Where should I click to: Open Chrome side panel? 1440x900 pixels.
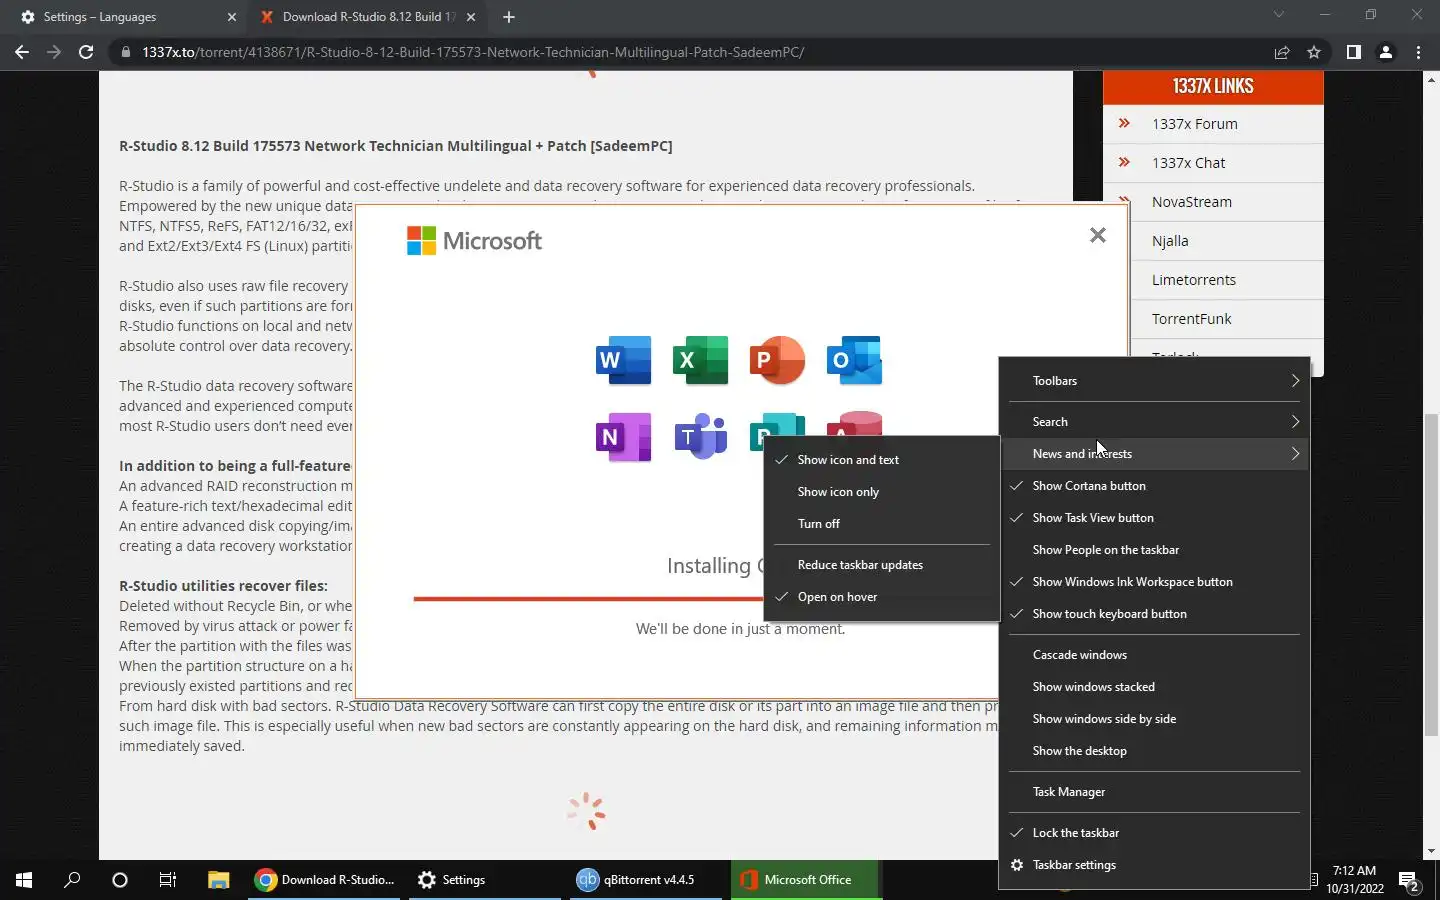(x=1353, y=52)
